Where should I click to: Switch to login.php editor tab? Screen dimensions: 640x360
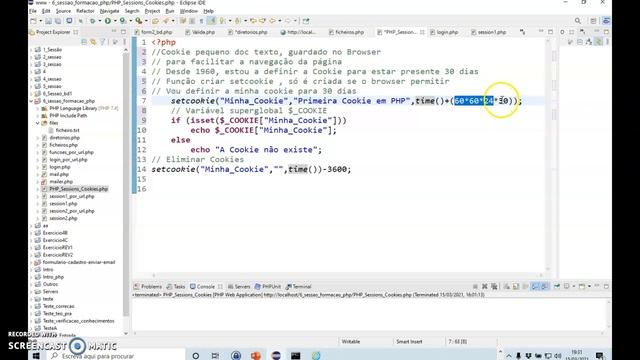point(444,32)
